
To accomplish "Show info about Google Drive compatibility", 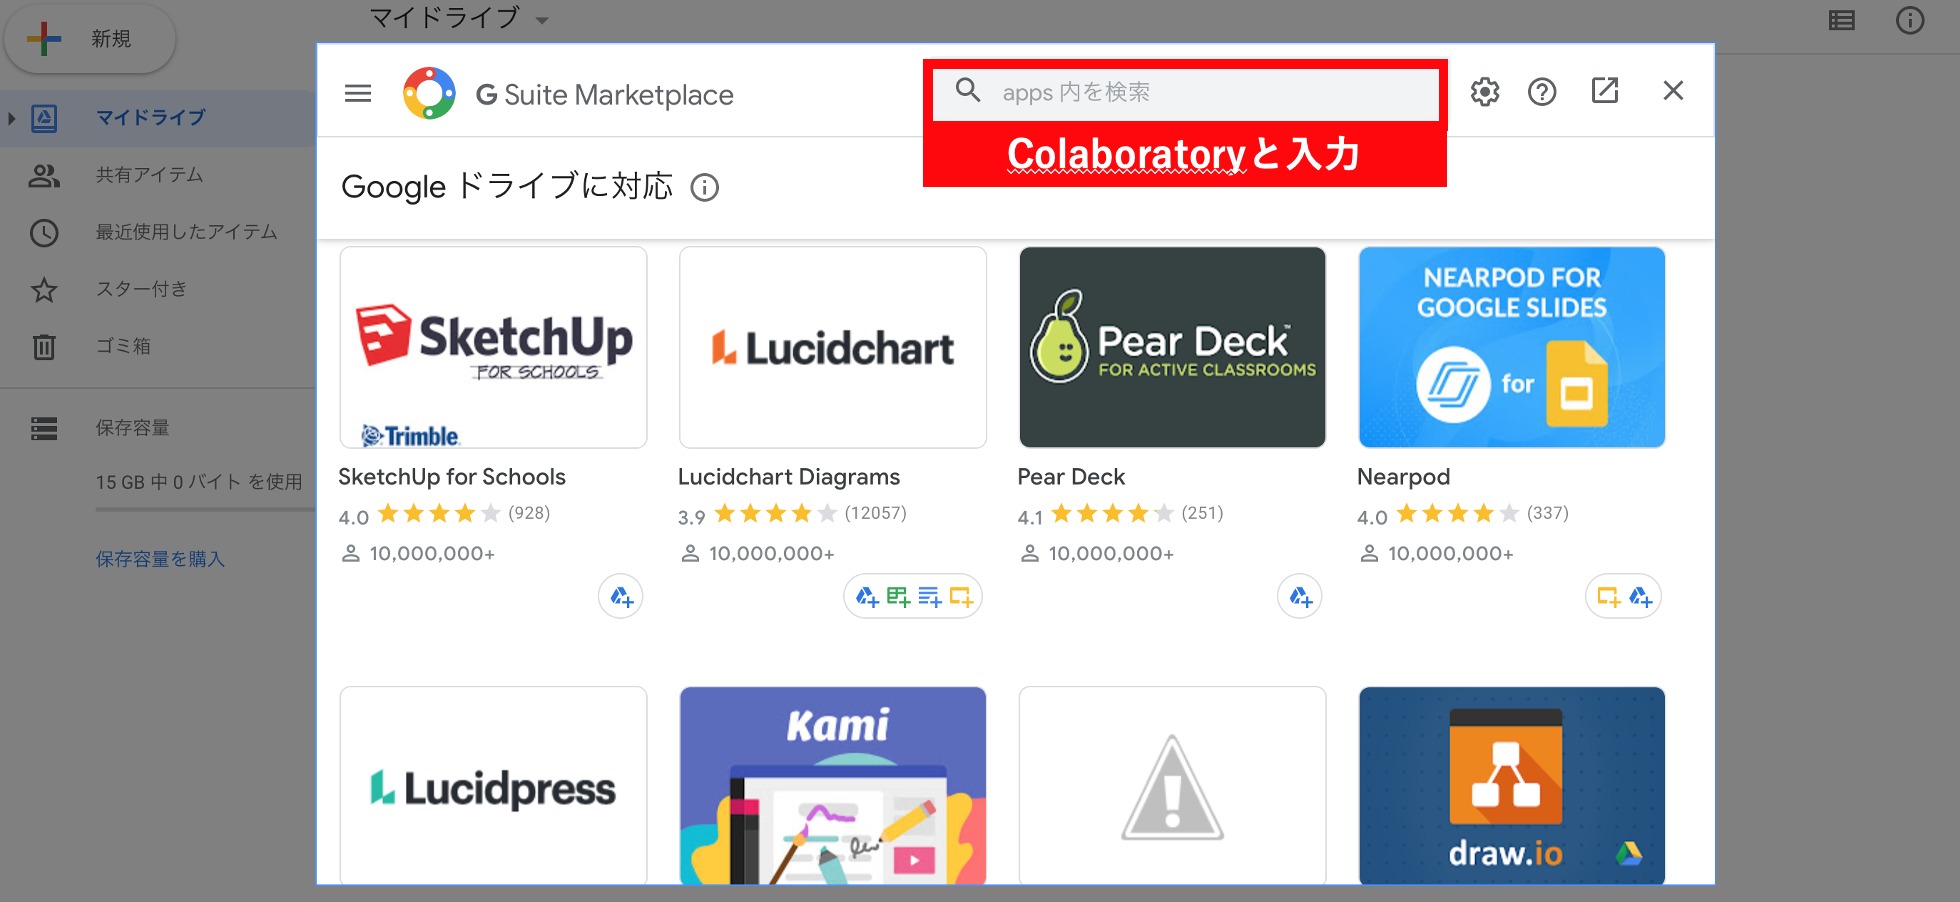I will pyautogui.click(x=705, y=188).
